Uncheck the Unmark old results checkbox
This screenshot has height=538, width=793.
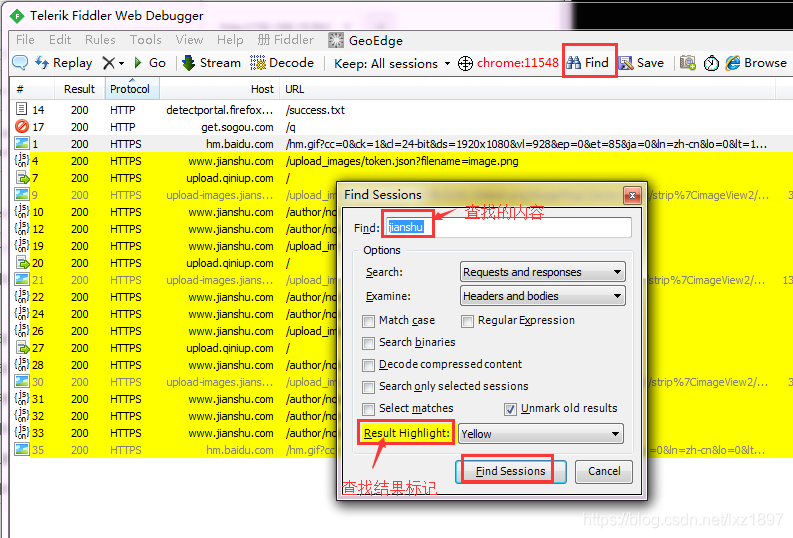coord(510,409)
